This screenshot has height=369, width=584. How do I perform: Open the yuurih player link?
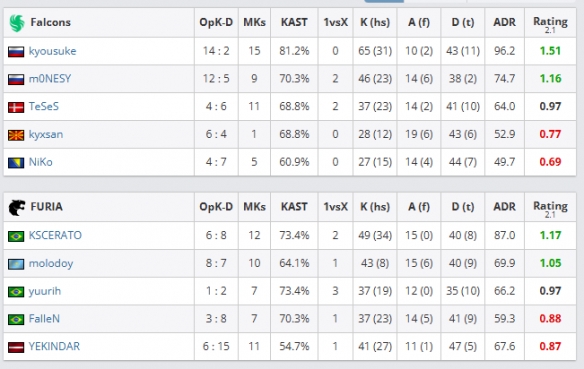pyautogui.click(x=45, y=291)
